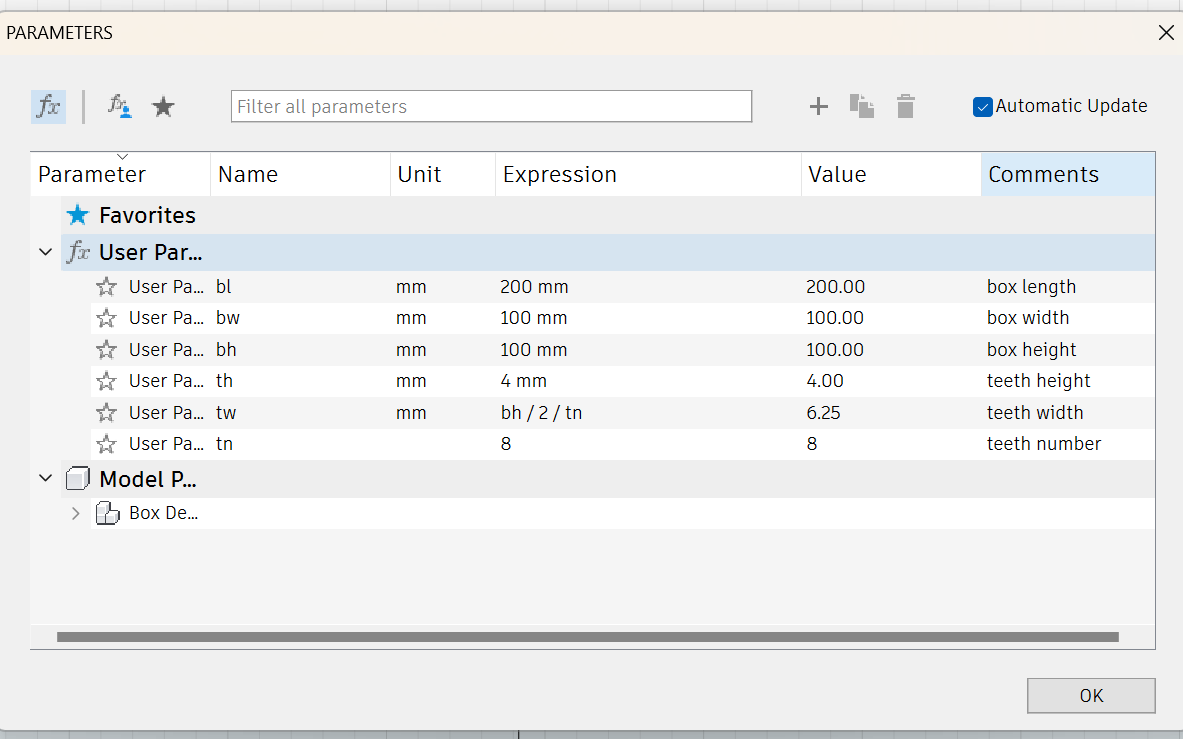The image size is (1183, 739).
Task: Collapse the User Parameters group
Action: 45,253
